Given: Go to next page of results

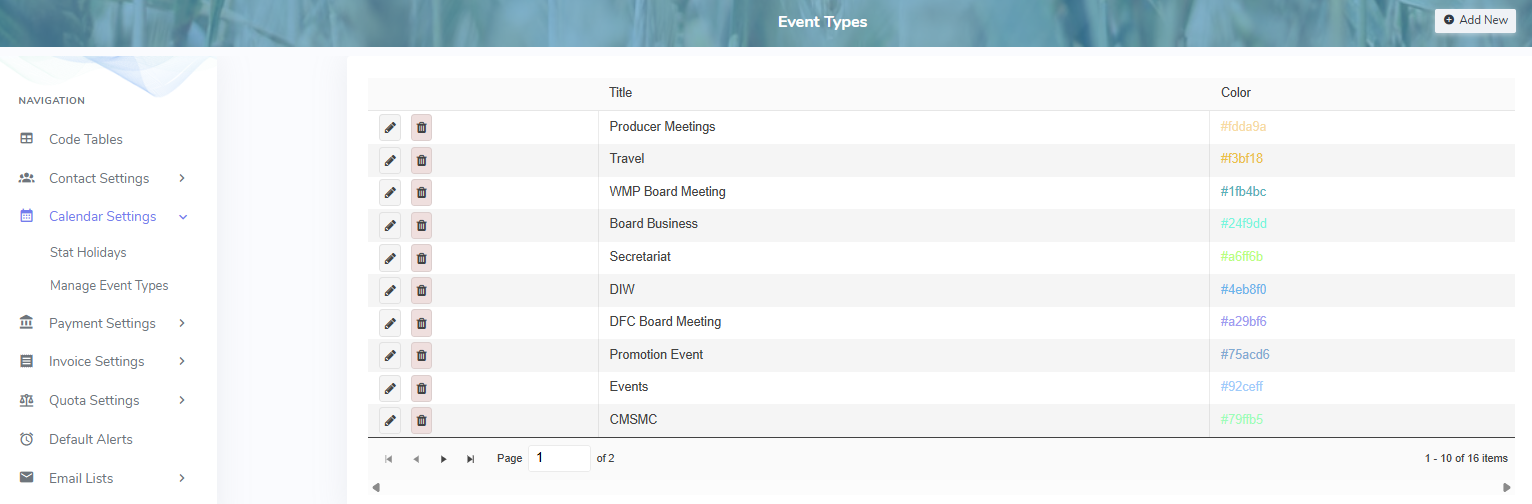Looking at the screenshot, I should click(443, 459).
